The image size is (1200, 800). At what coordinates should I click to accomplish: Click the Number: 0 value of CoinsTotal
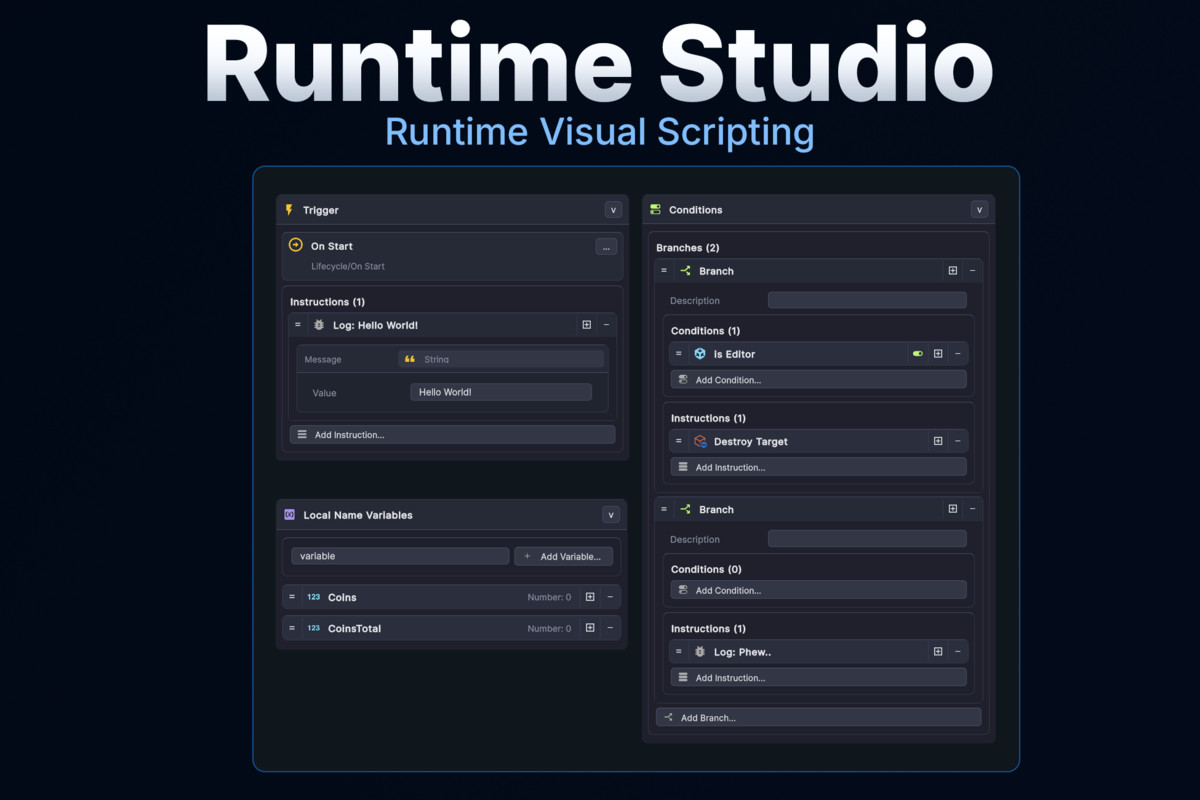click(x=549, y=629)
